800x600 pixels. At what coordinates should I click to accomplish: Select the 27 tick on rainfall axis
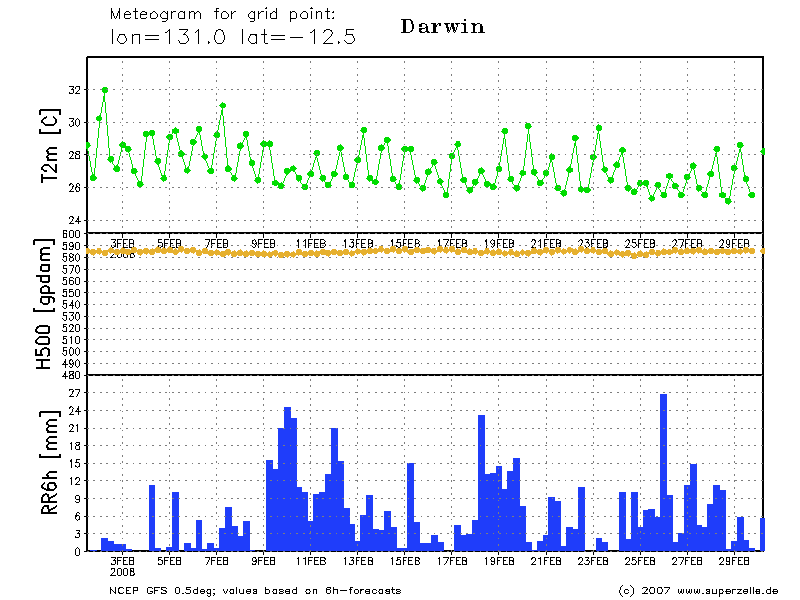coord(73,393)
